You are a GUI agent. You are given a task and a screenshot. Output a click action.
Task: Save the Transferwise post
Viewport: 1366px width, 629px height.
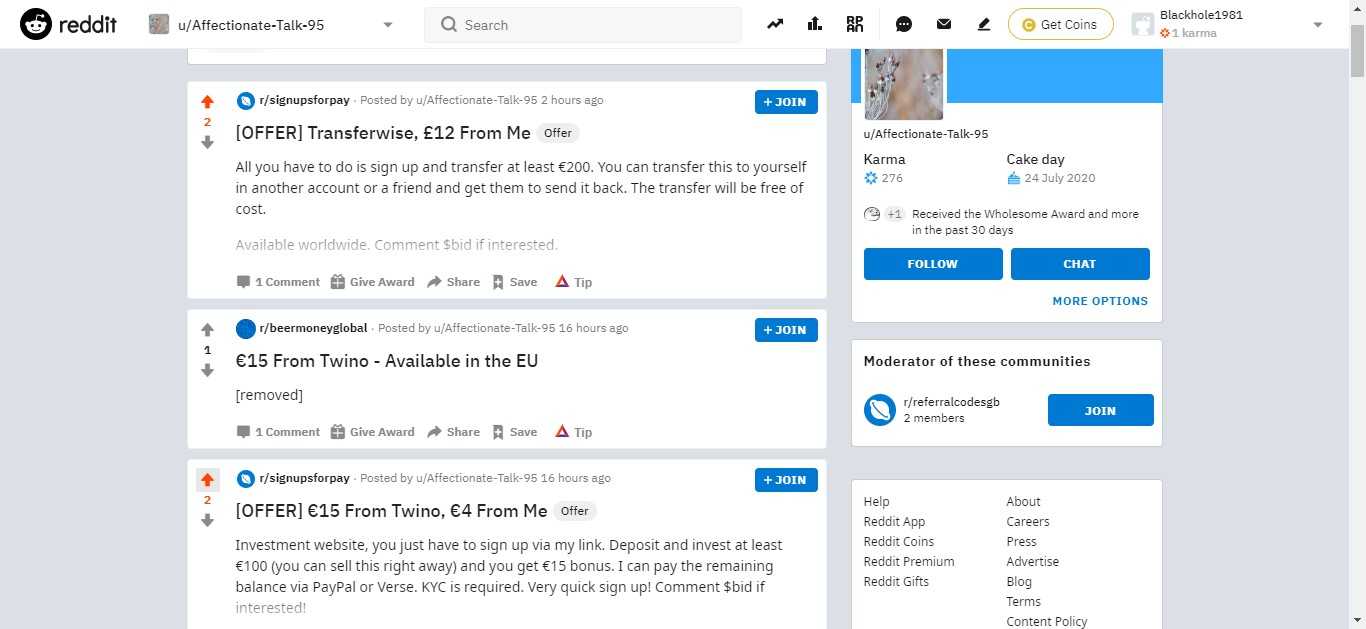click(x=514, y=282)
